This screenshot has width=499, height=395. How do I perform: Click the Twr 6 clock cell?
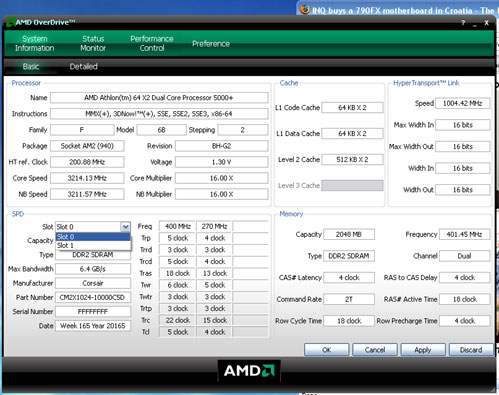[178, 285]
